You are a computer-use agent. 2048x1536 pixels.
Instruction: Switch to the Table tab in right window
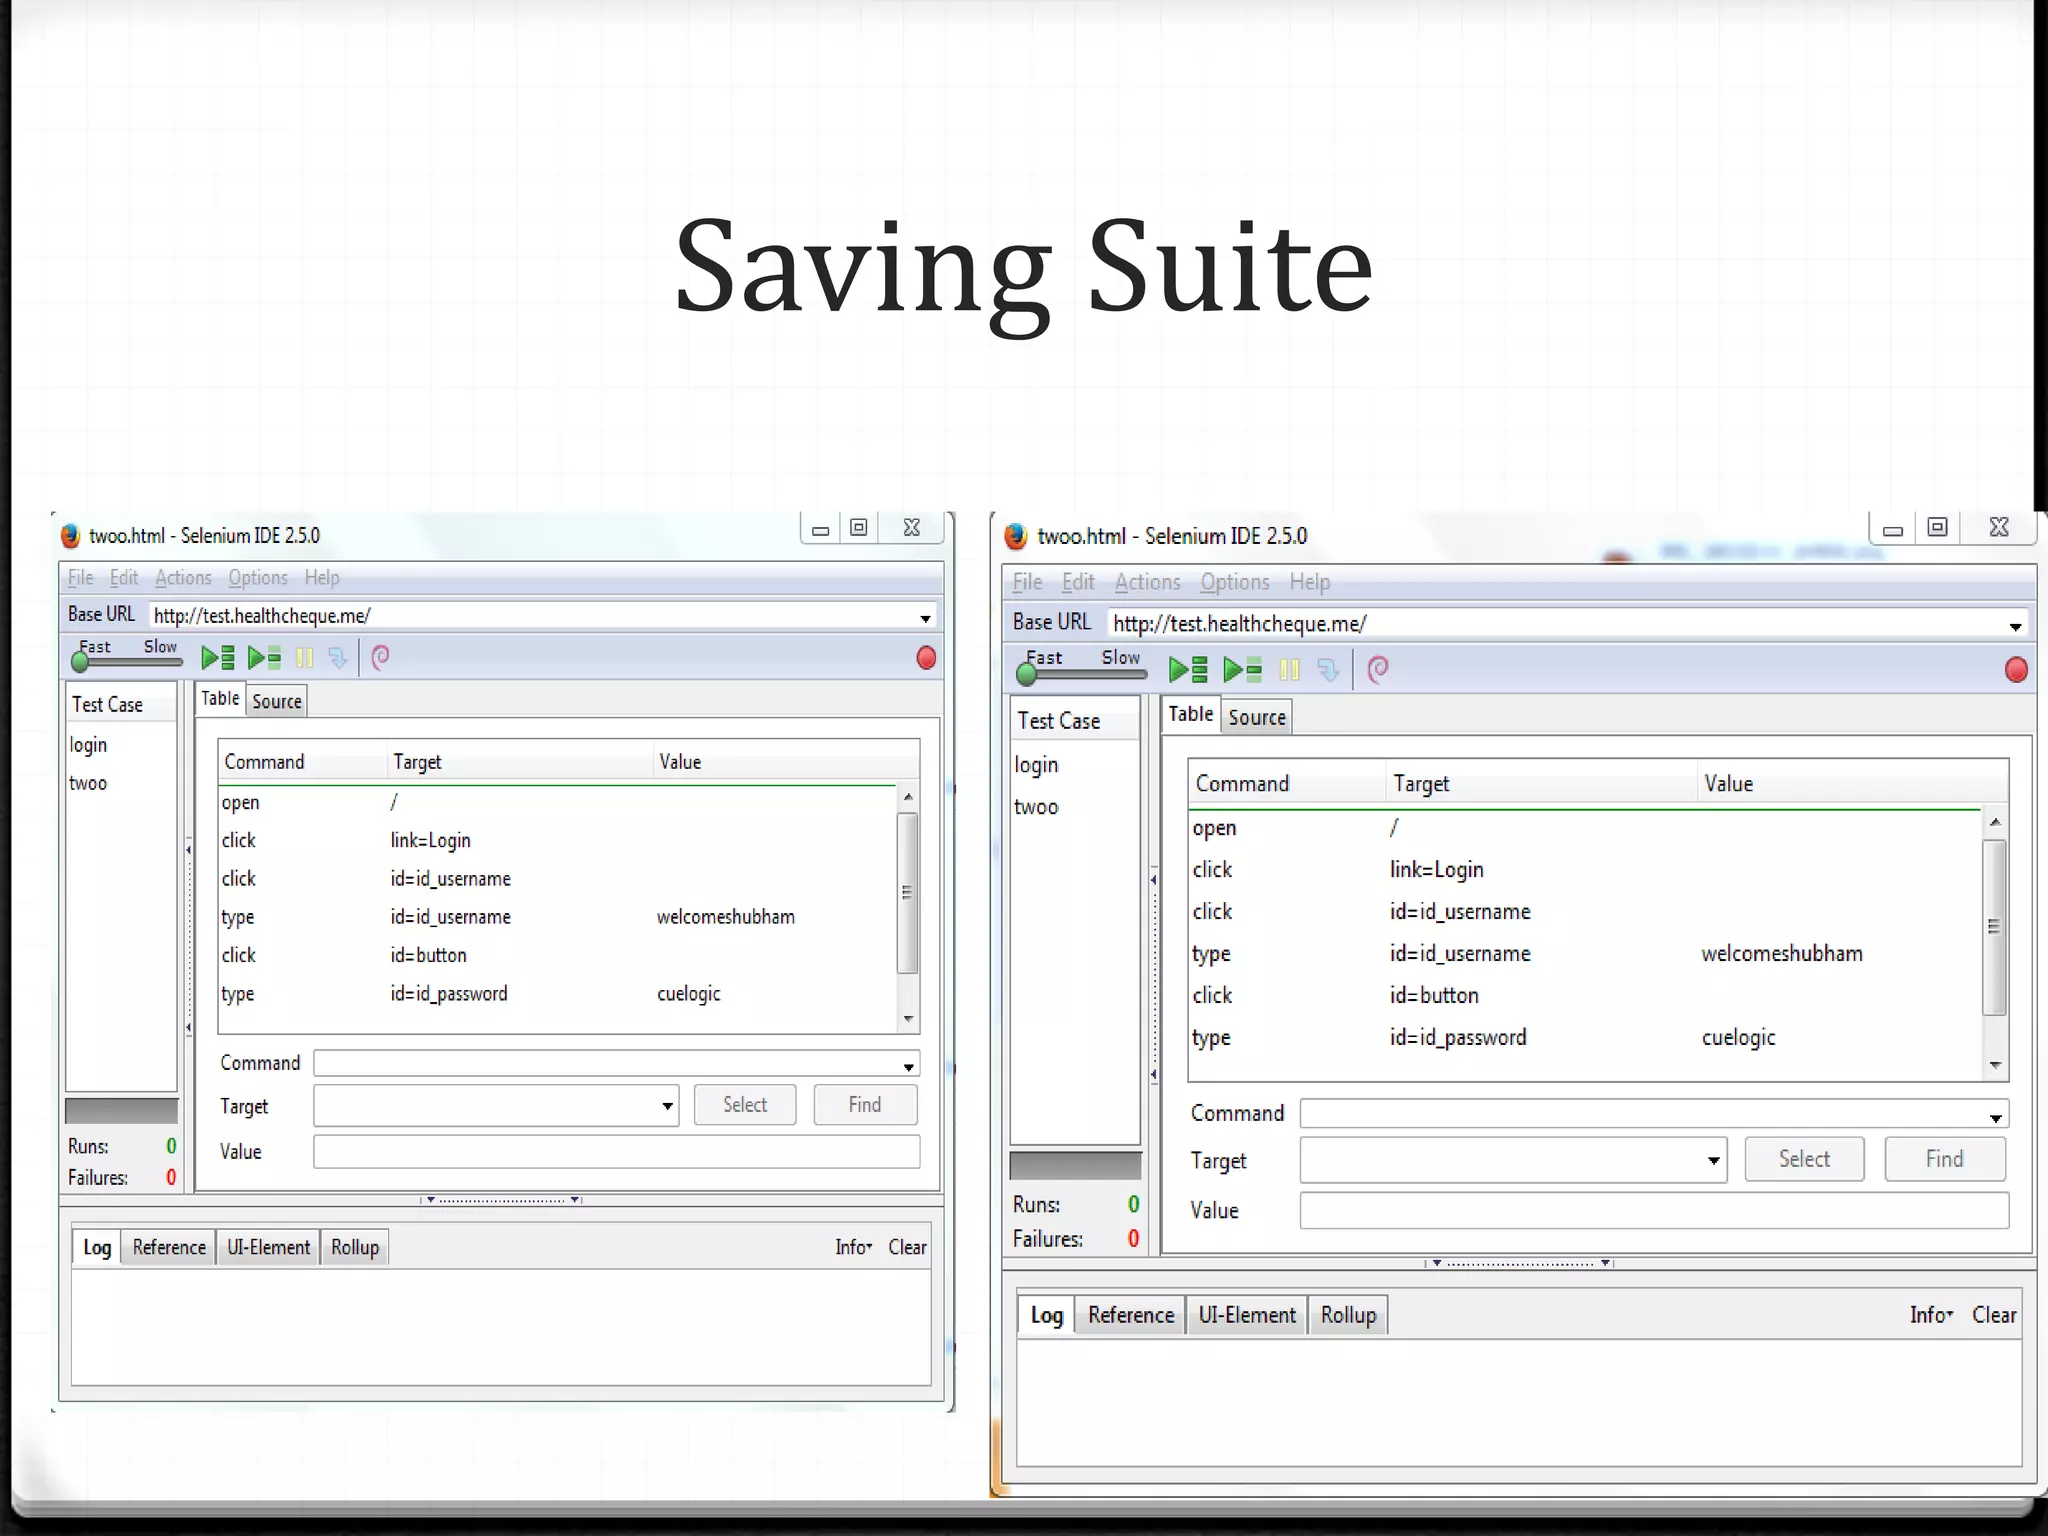pos(1191,714)
